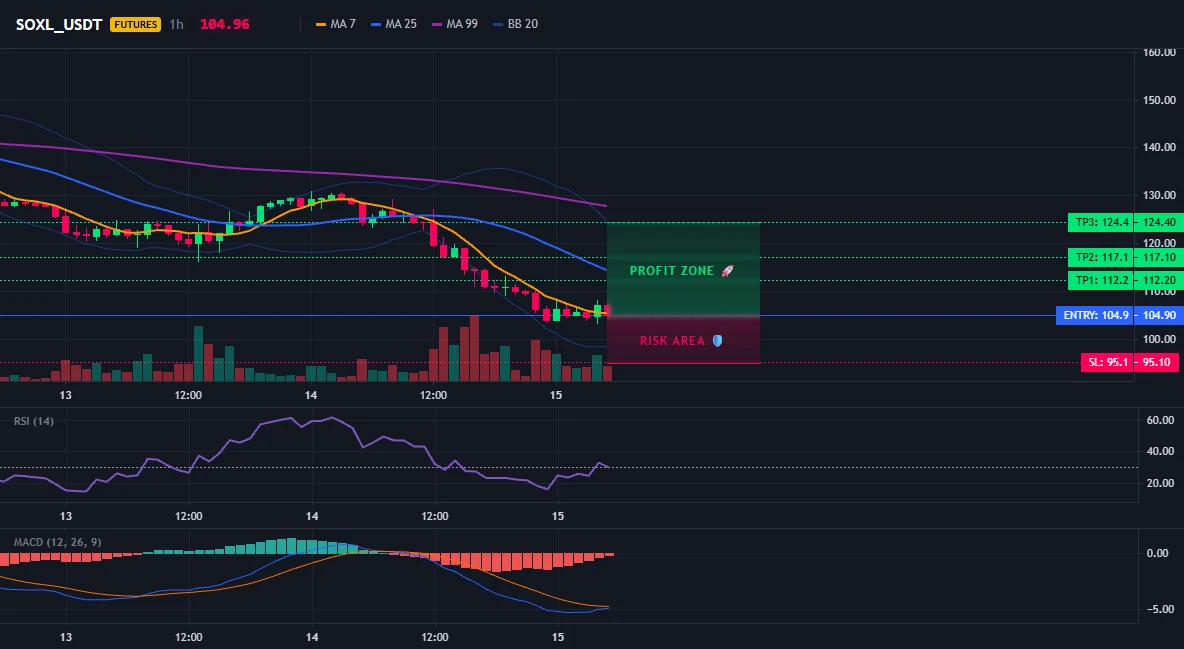Screen dimensions: 1184x649
Task: Click 40.00 on the RSI scale
Action: tap(1161, 451)
